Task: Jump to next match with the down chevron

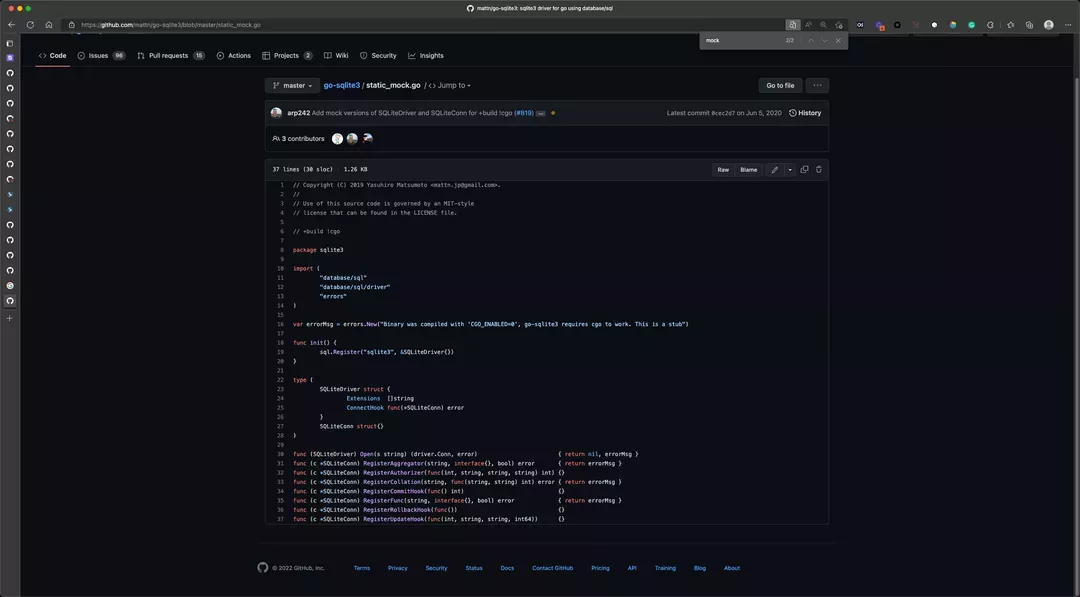Action: click(x=823, y=40)
